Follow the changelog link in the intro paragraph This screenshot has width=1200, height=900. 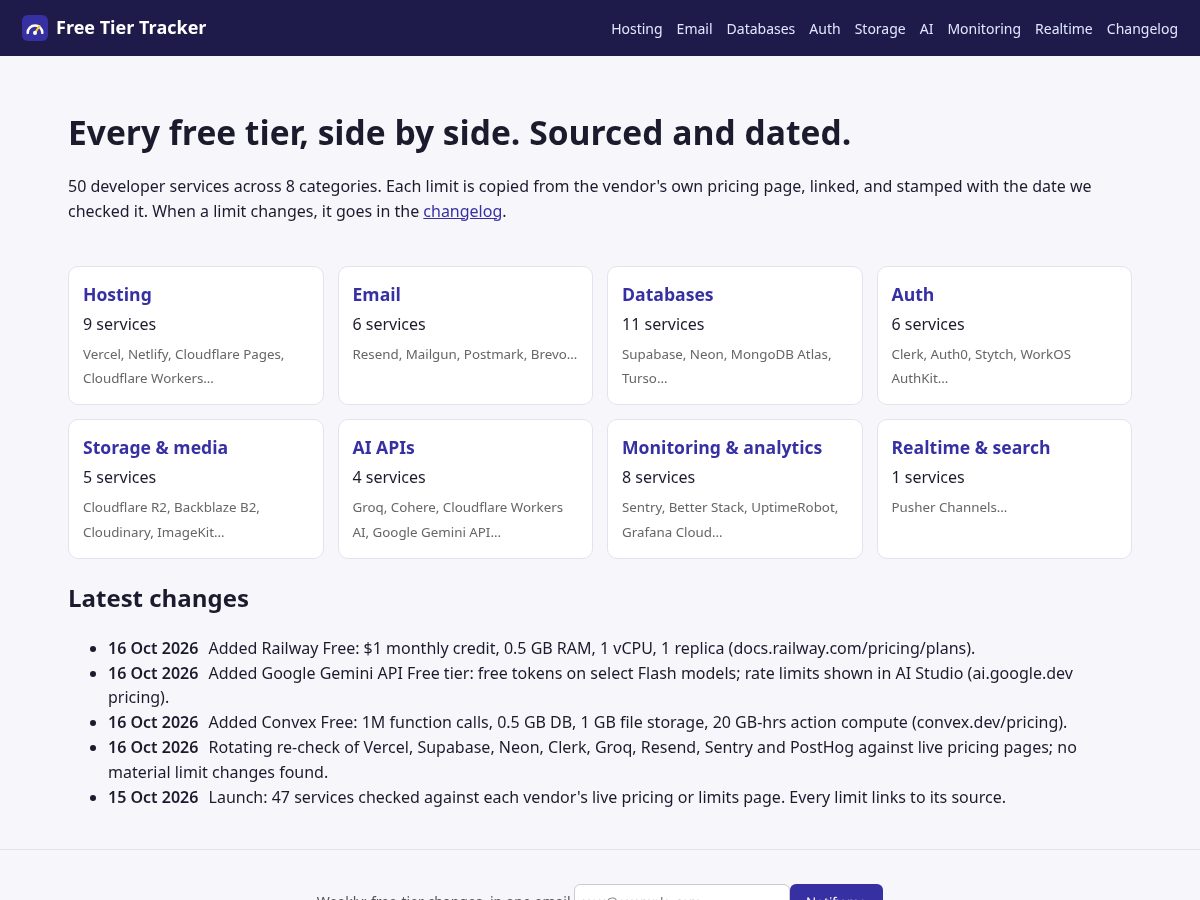(462, 211)
